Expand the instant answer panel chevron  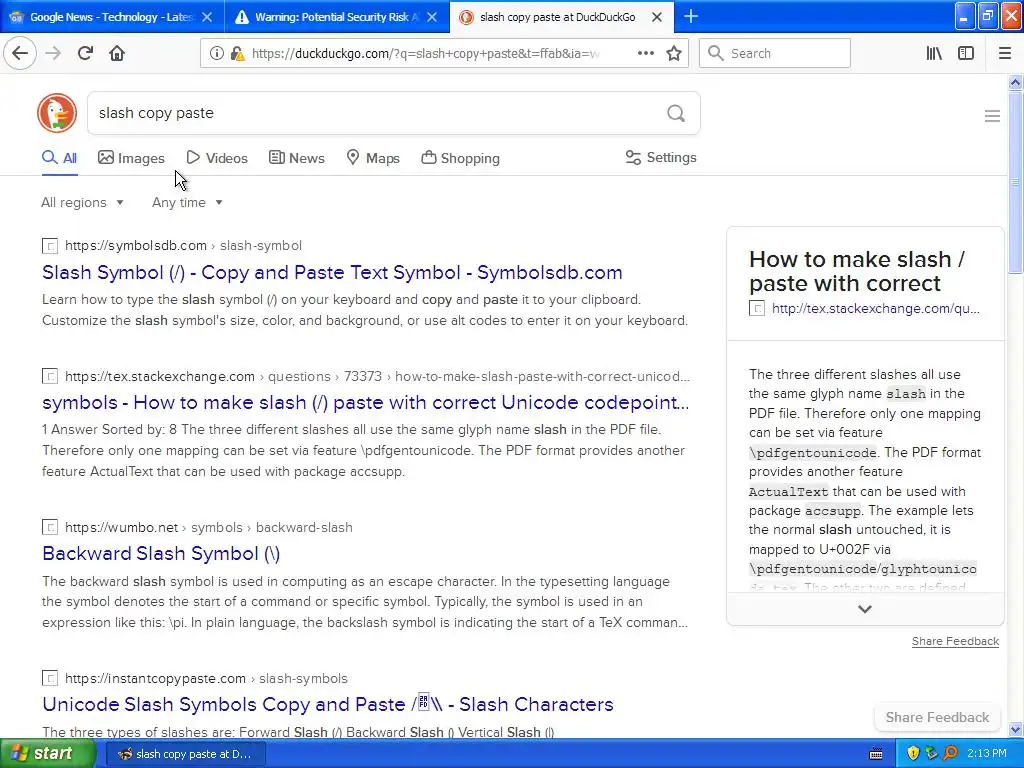tap(865, 609)
